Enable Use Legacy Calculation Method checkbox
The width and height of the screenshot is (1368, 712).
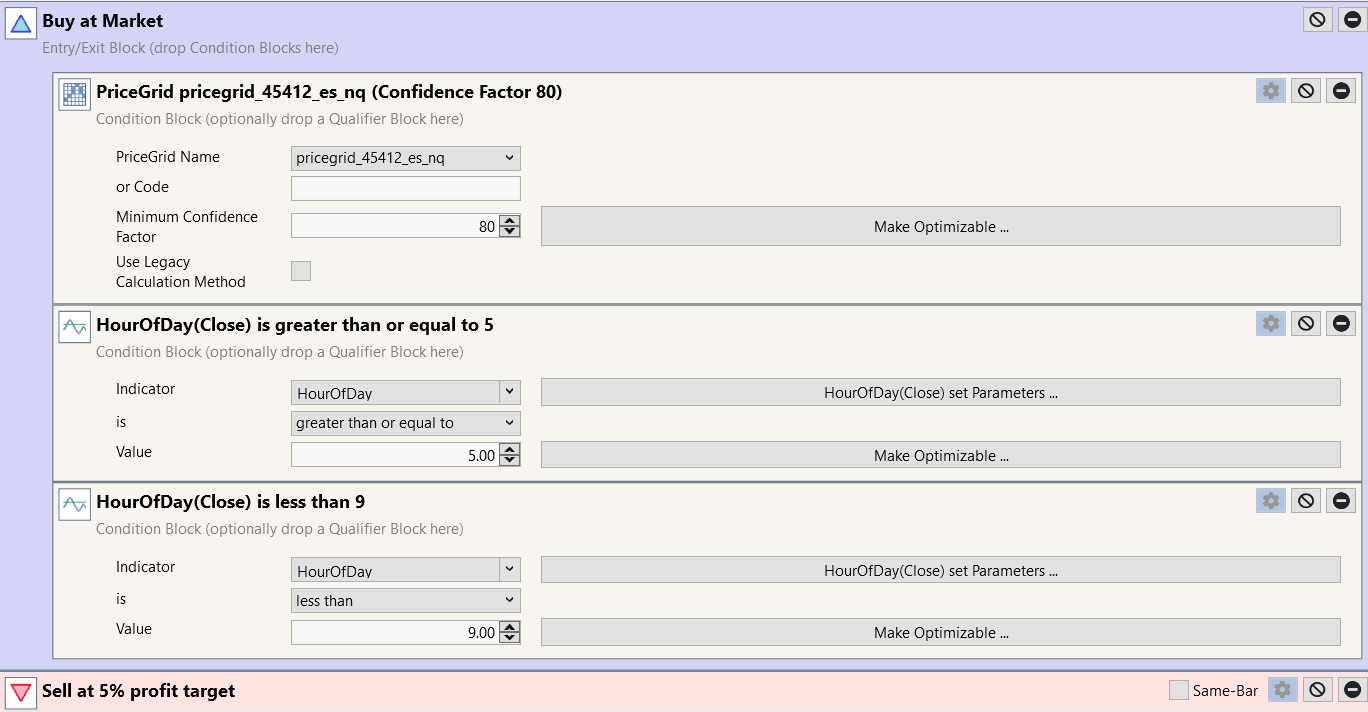click(x=301, y=271)
